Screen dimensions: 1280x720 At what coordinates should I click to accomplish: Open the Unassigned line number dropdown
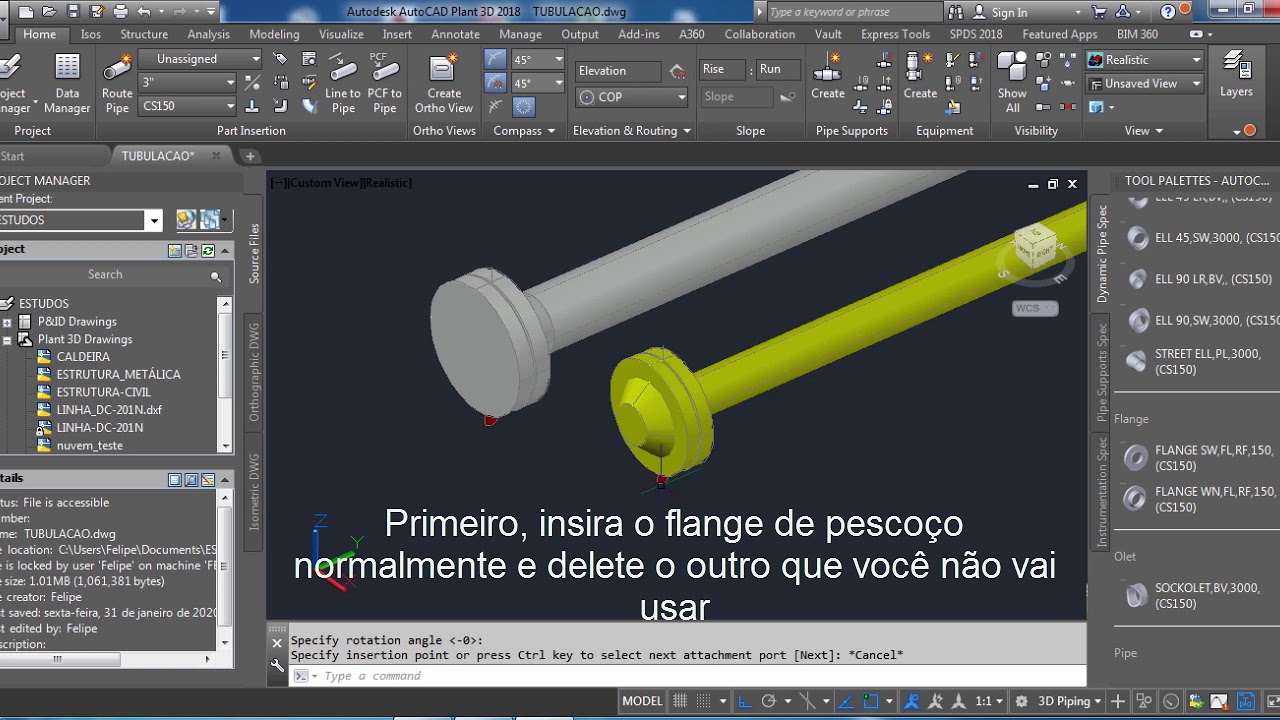click(201, 59)
